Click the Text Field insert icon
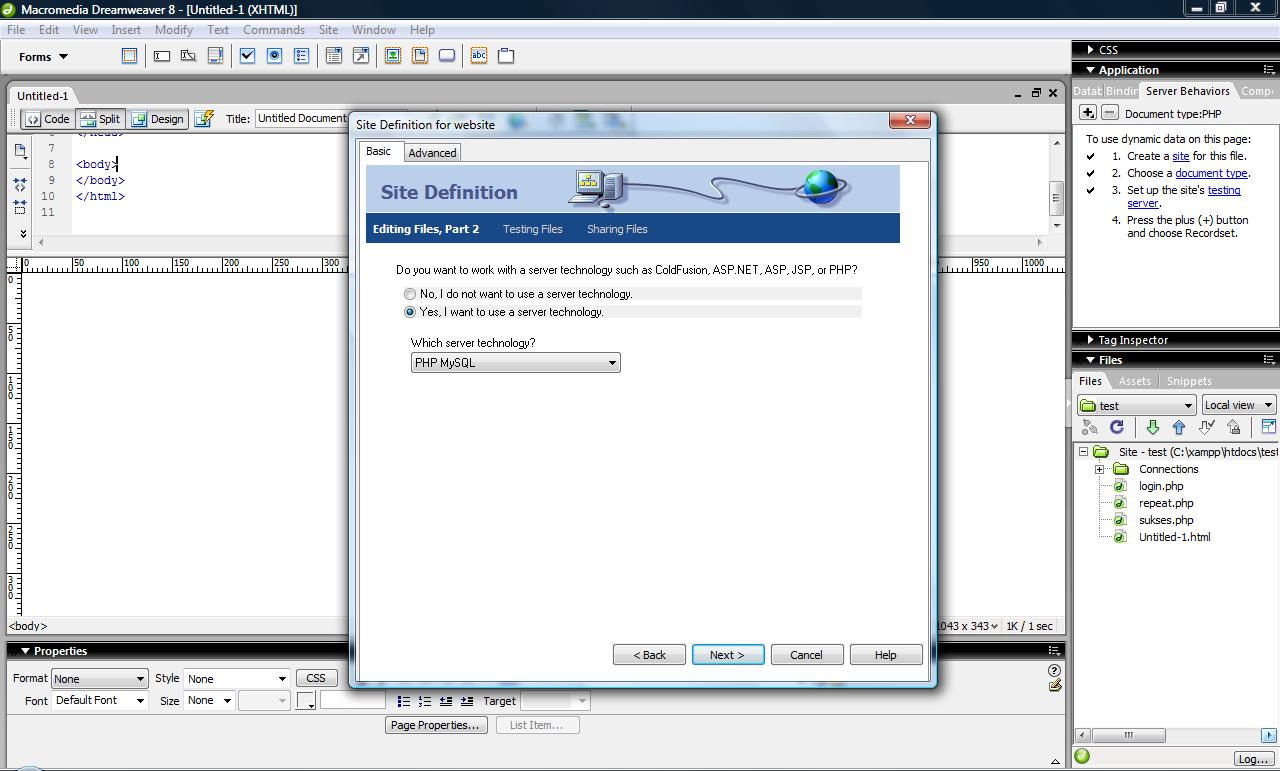Screen dimensions: 1283x771 [x=161, y=56]
